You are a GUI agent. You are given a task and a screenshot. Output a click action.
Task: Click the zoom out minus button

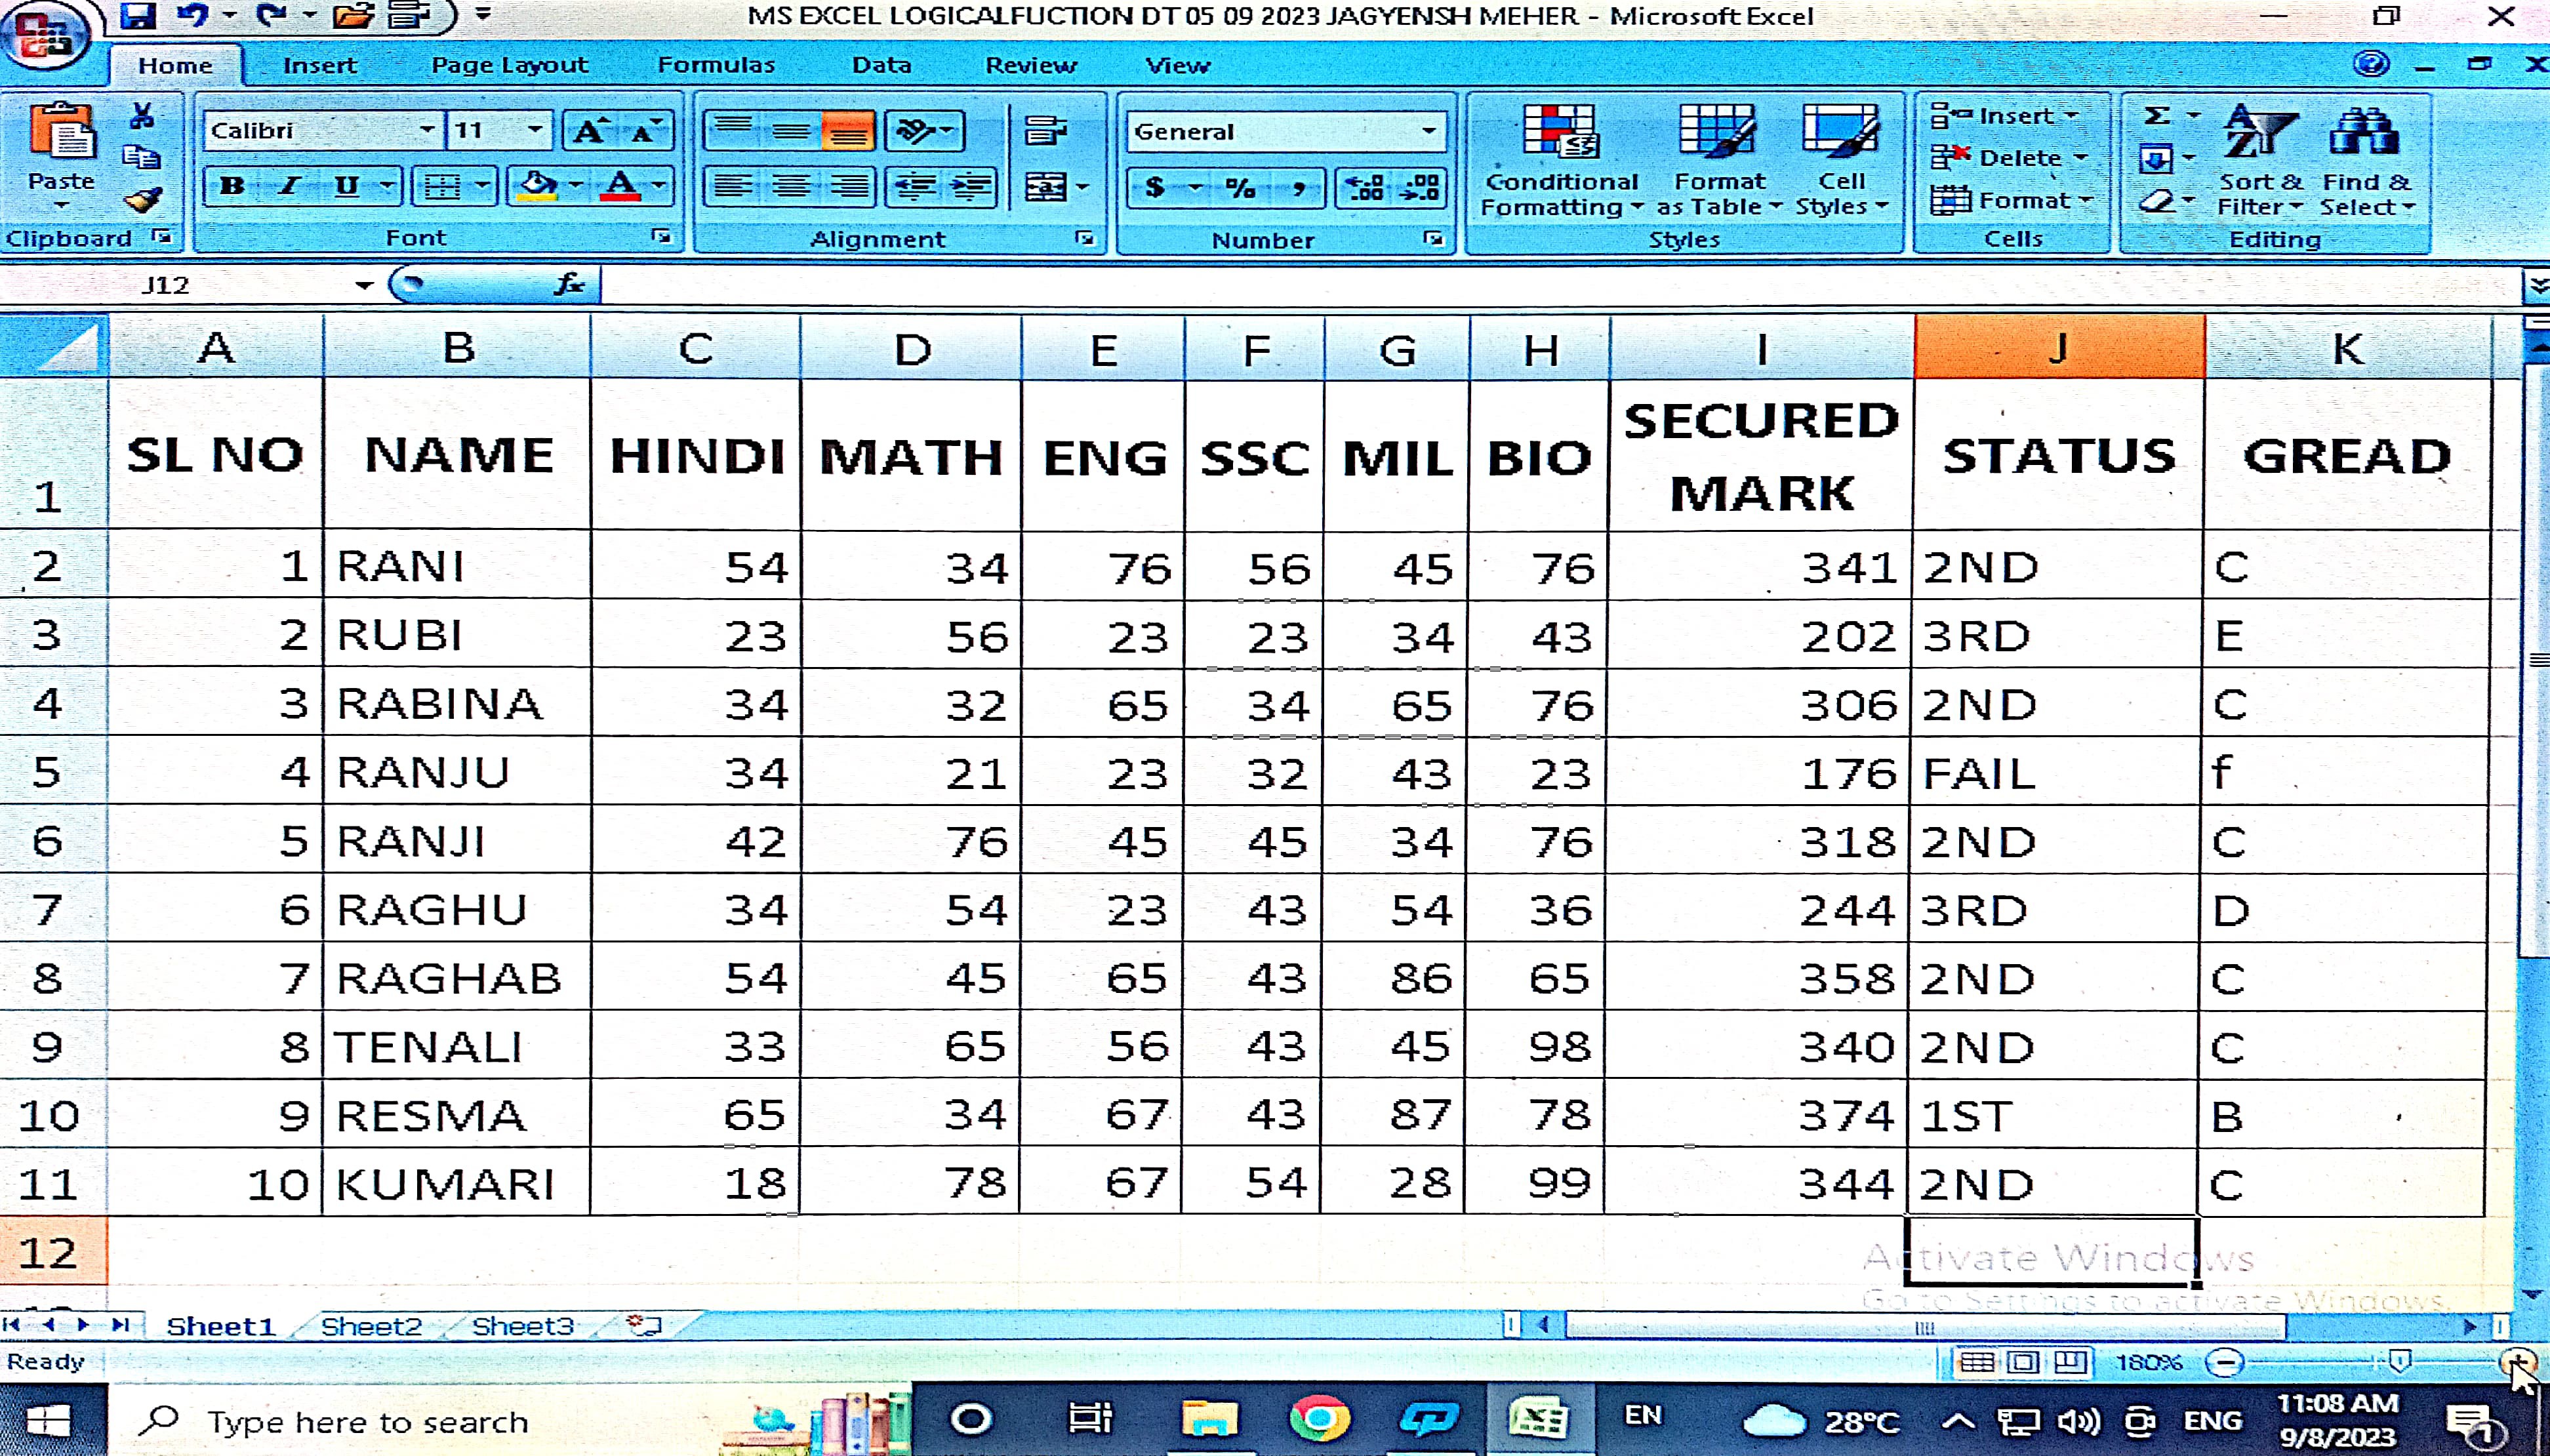[2225, 1362]
